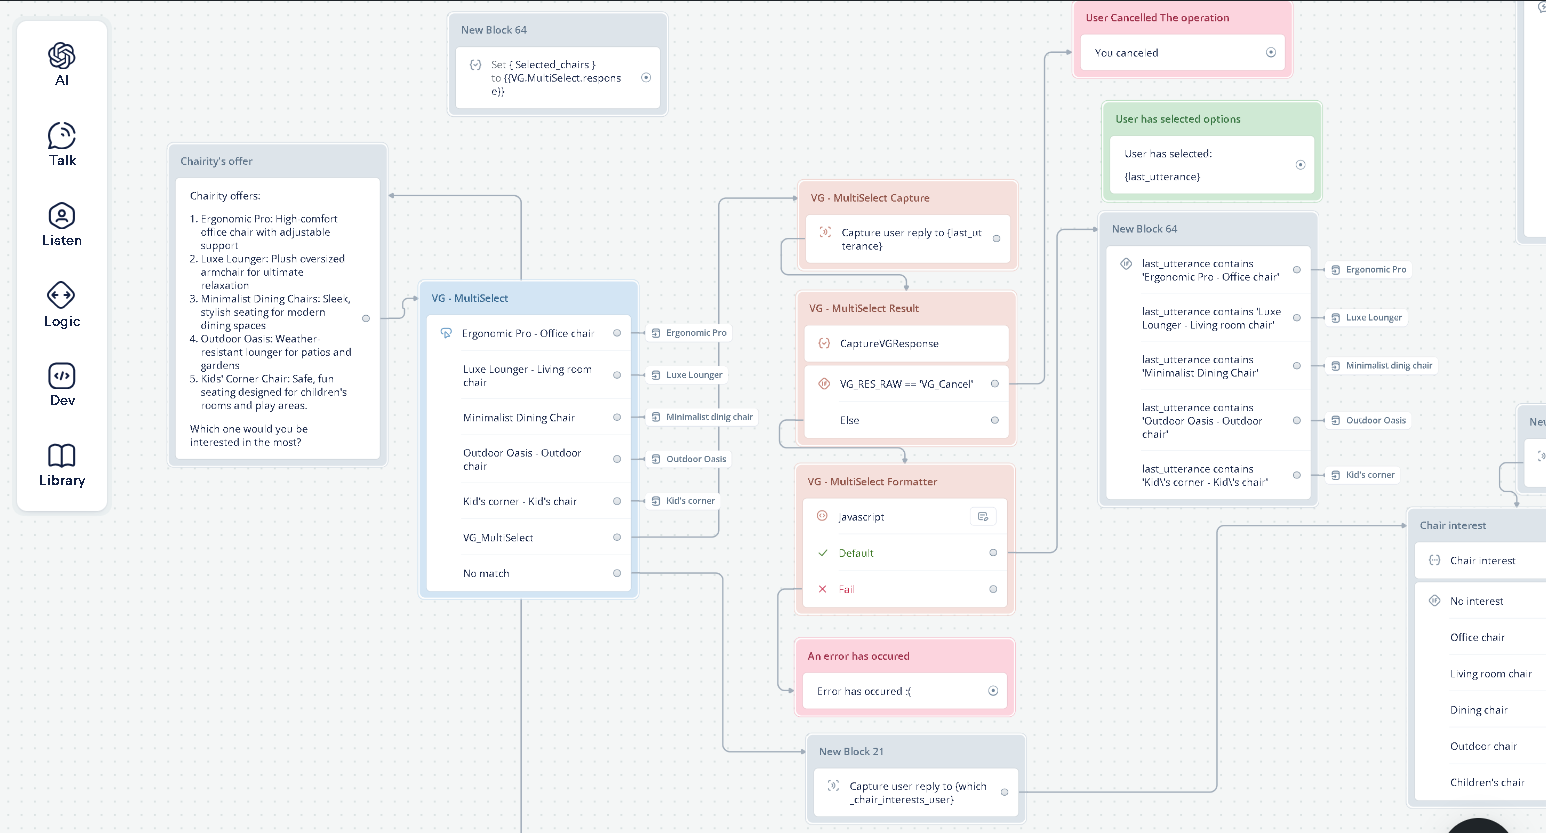The width and height of the screenshot is (1546, 833).
Task: Click the 'Error has occured :(' message text
Action: pyautogui.click(x=864, y=691)
